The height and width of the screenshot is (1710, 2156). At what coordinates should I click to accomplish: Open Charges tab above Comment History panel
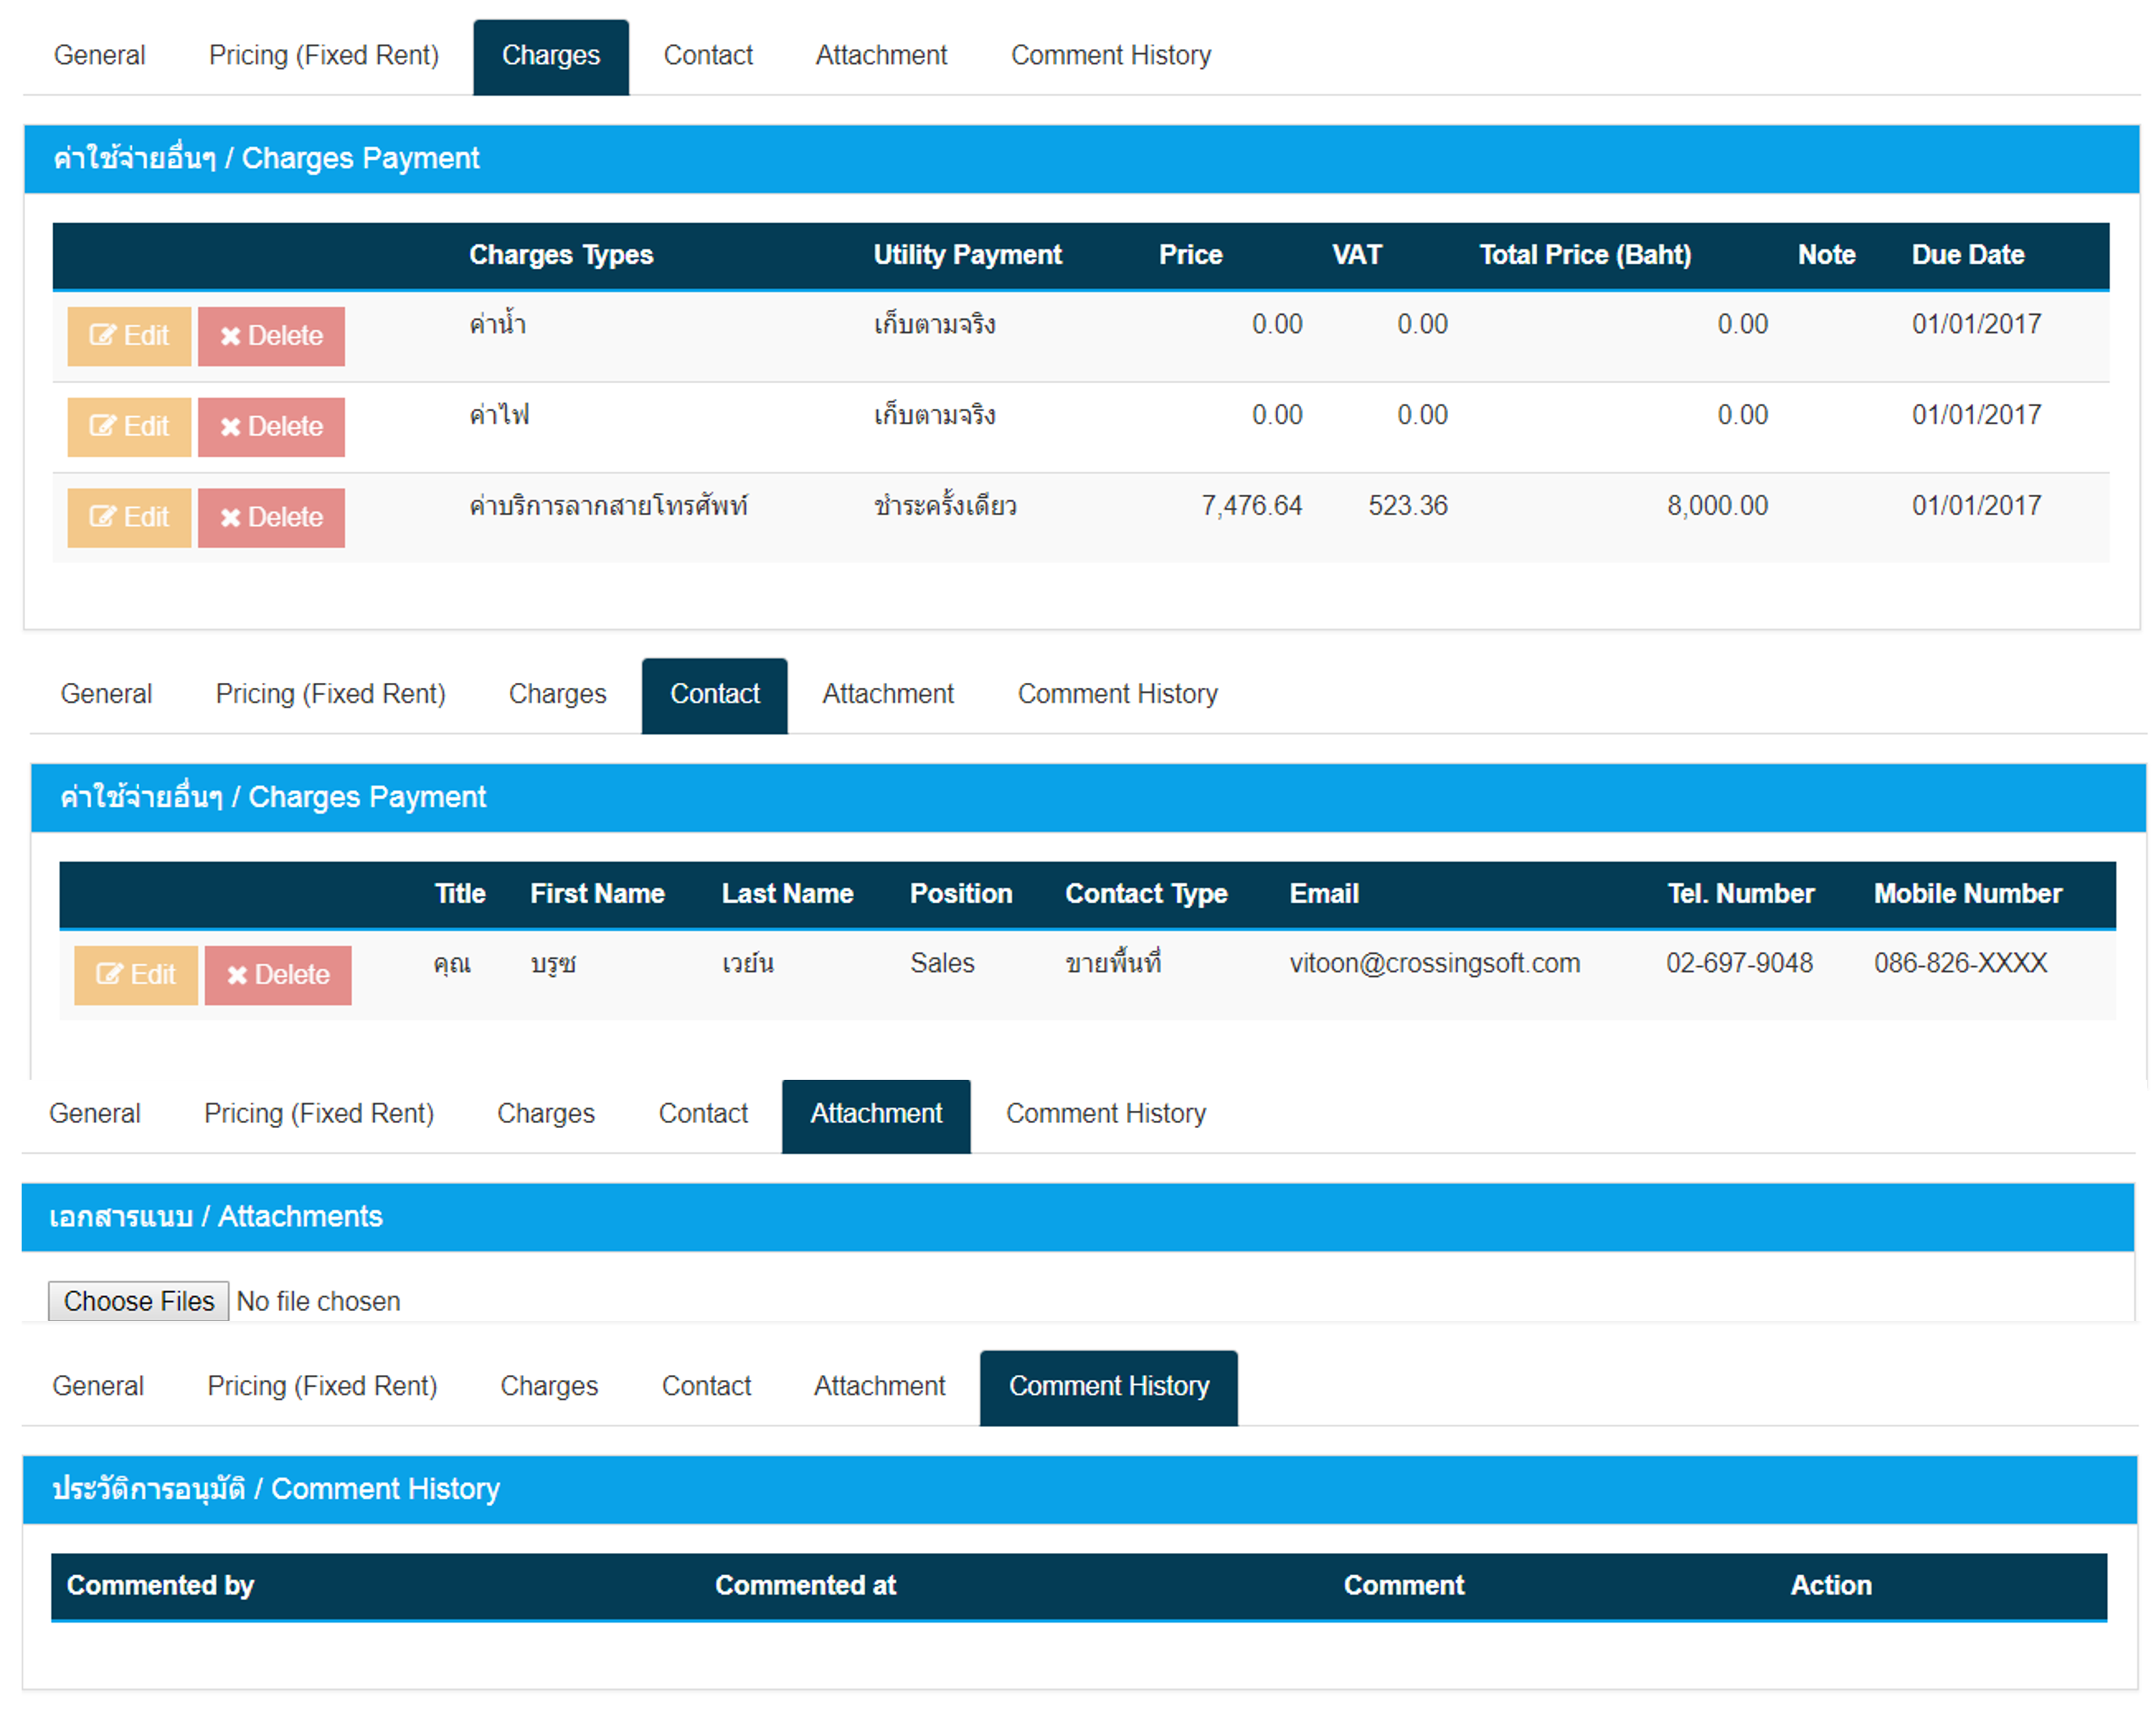coord(549,1387)
